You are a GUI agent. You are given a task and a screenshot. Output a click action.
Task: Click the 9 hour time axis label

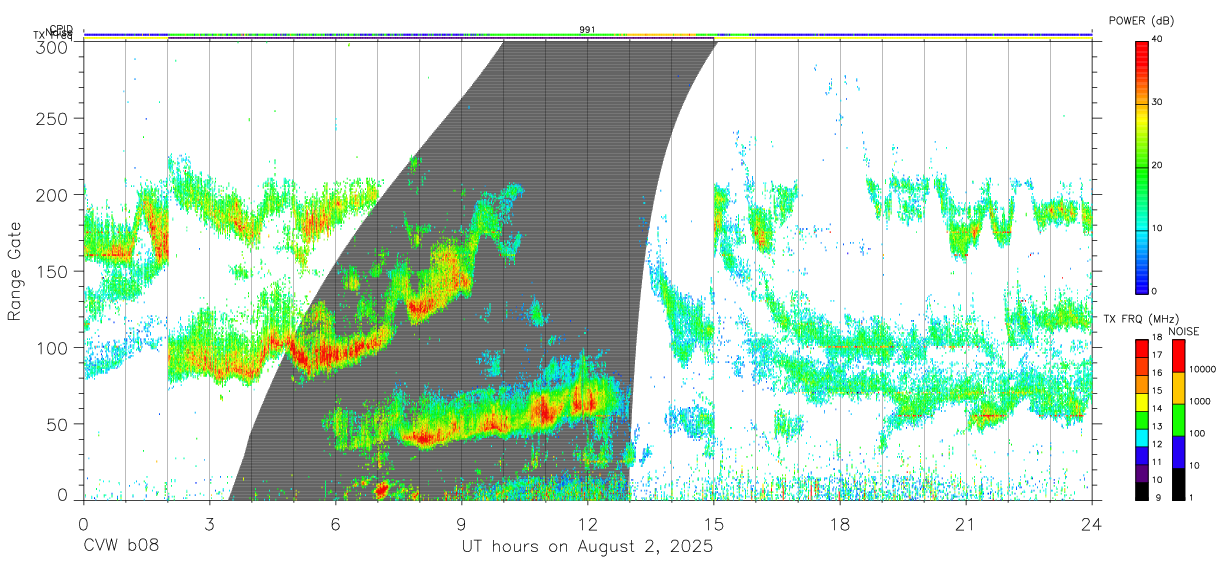(x=461, y=523)
